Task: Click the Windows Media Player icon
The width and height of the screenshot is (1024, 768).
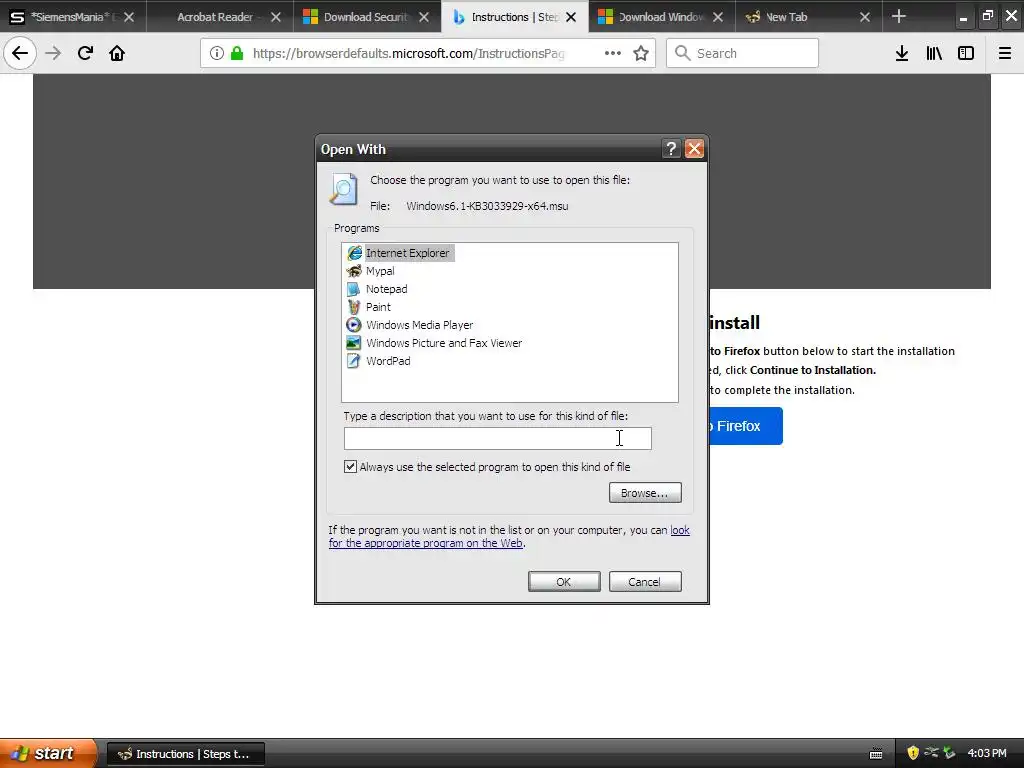Action: click(354, 325)
